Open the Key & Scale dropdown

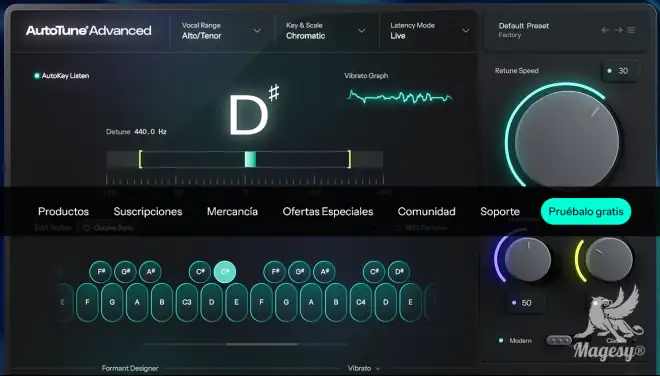[326, 31]
